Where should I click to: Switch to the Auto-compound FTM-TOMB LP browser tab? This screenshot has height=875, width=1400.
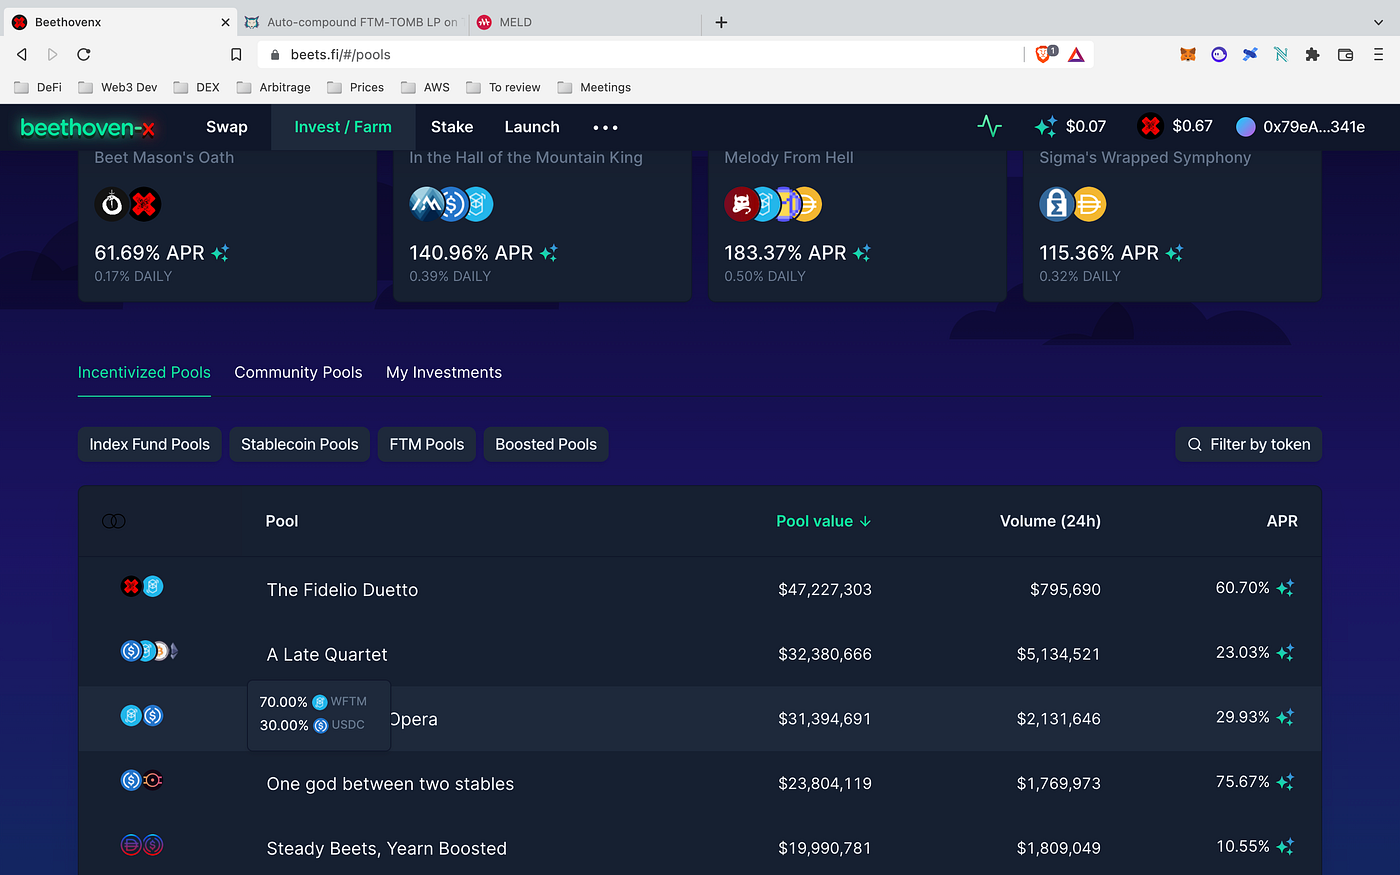(x=351, y=22)
